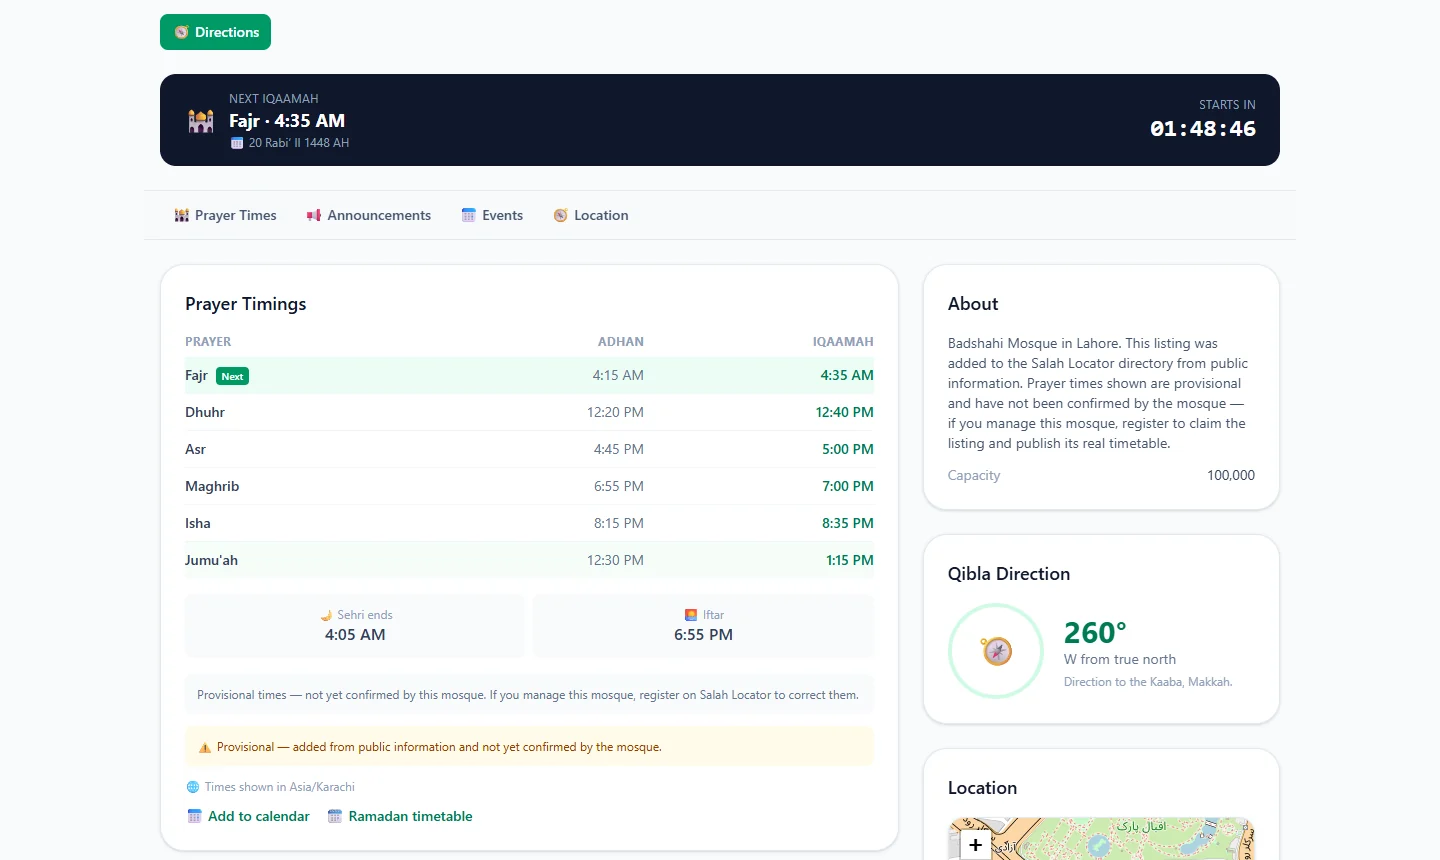Click the Jumu'ah iqaamah time 1:15 PM
Viewport: 1440px width, 860px height.
(850, 560)
